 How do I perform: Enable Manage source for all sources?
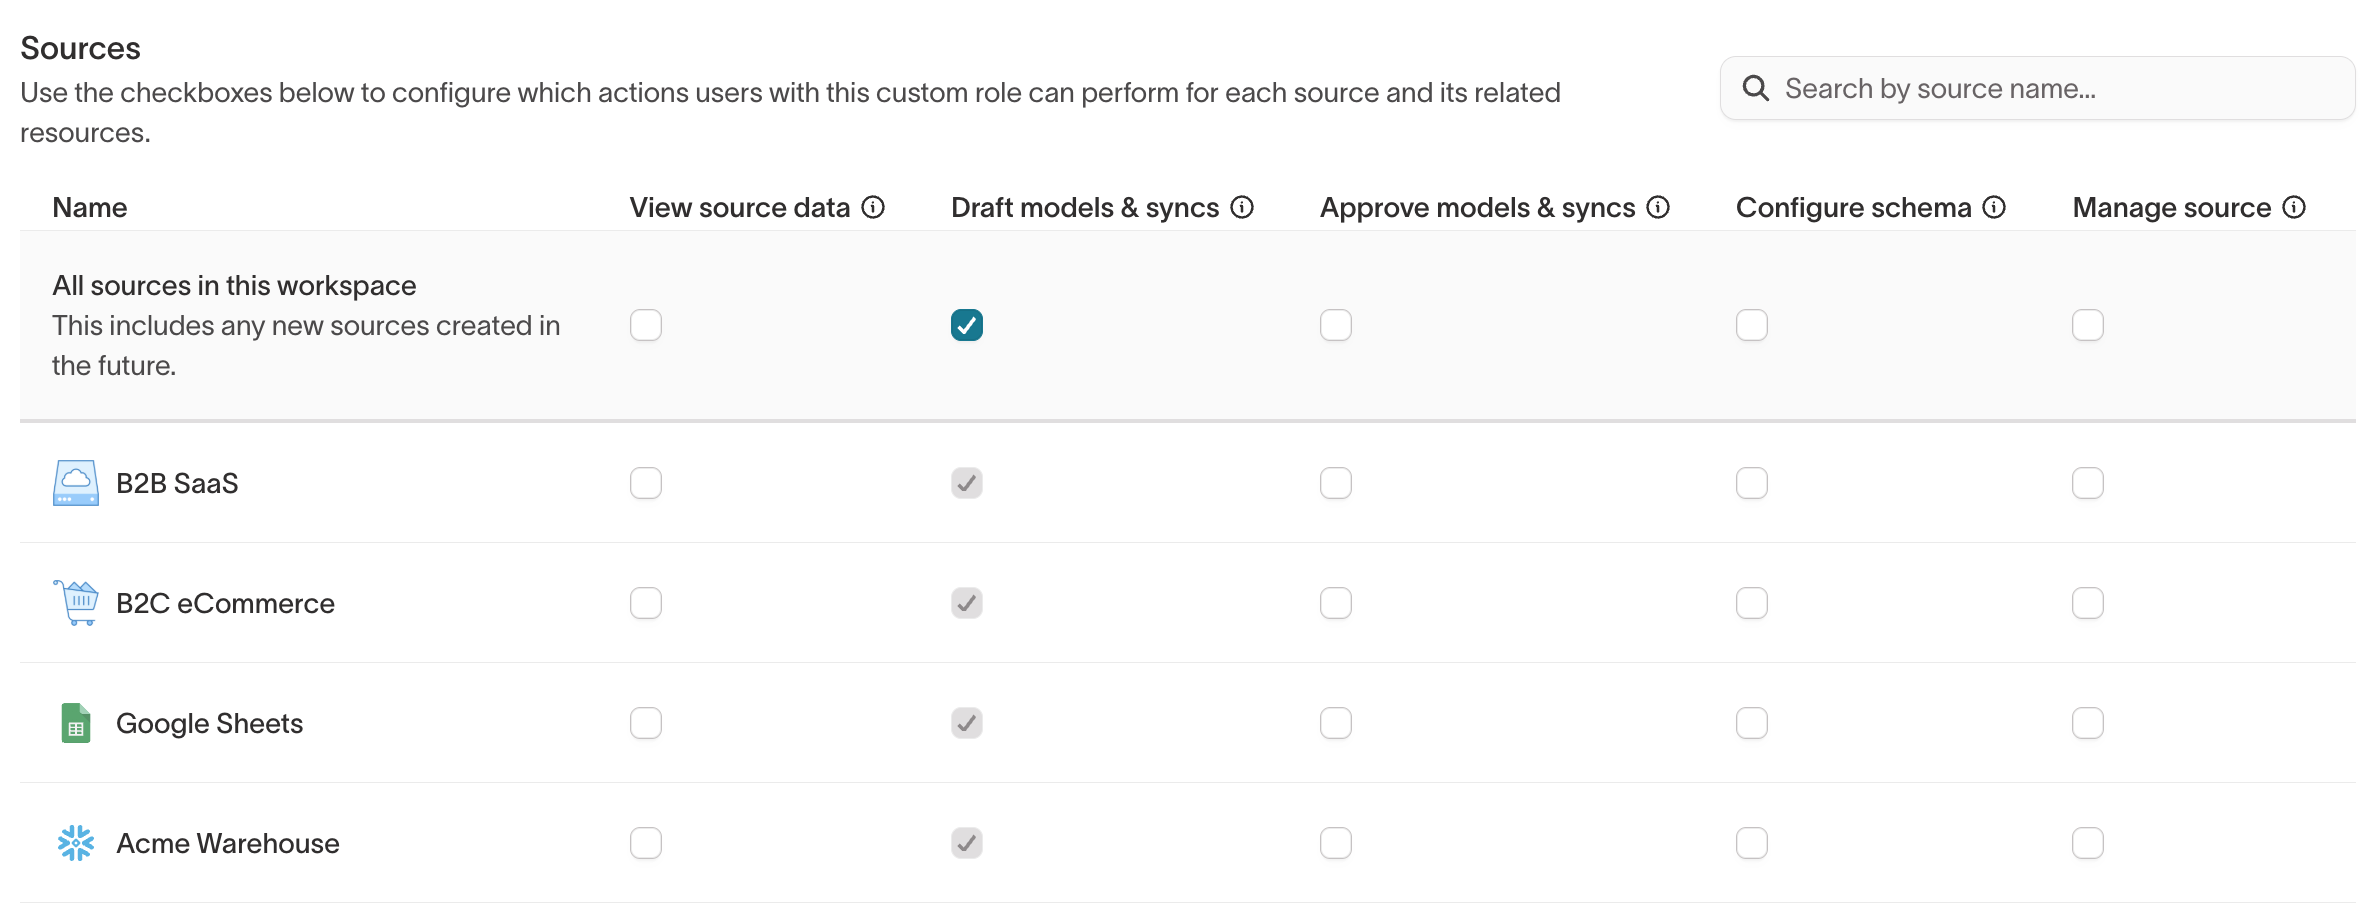[x=2088, y=325]
